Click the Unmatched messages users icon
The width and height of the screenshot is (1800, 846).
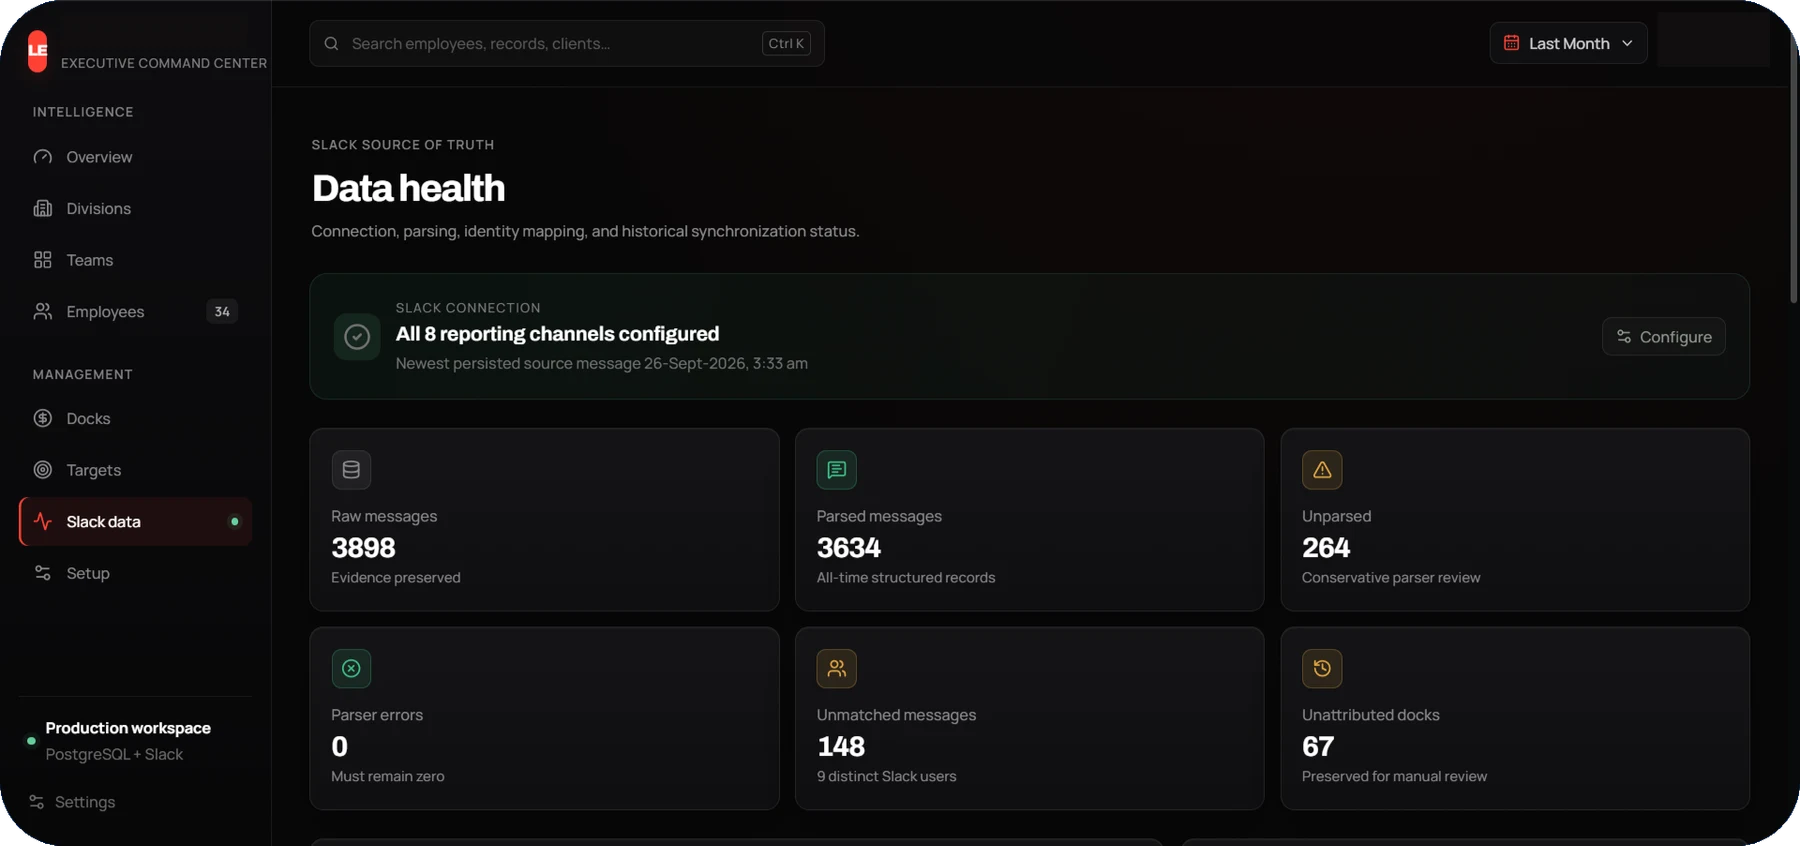(x=836, y=668)
